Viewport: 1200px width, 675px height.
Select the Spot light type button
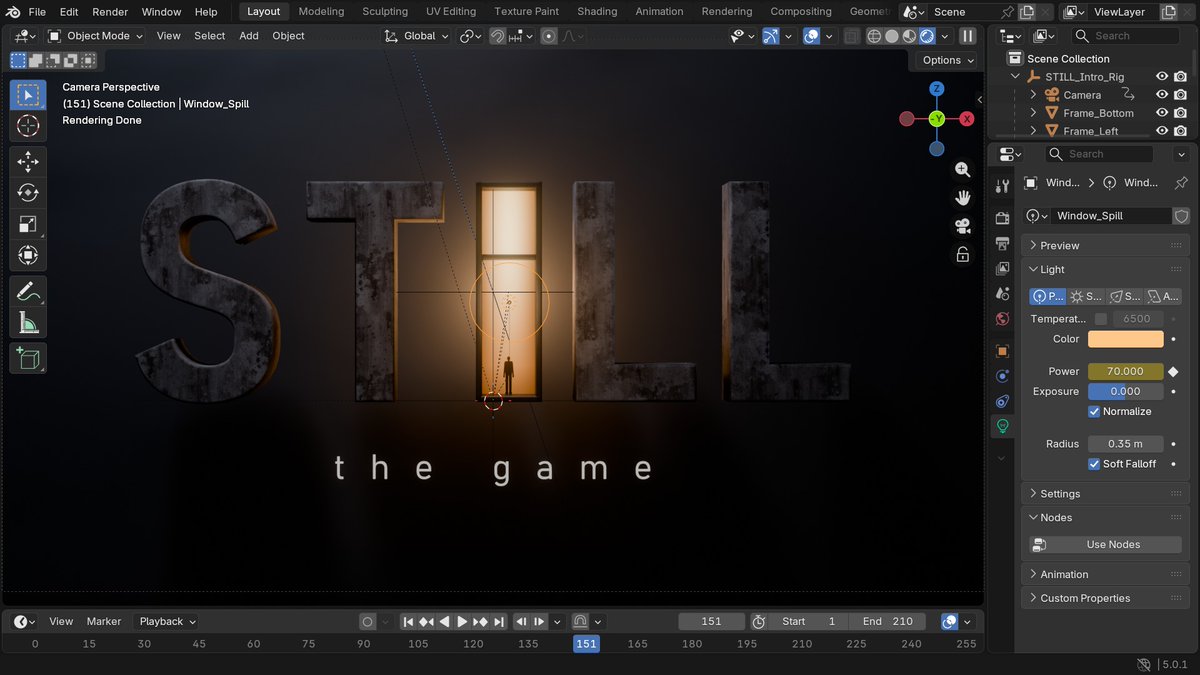point(1125,296)
